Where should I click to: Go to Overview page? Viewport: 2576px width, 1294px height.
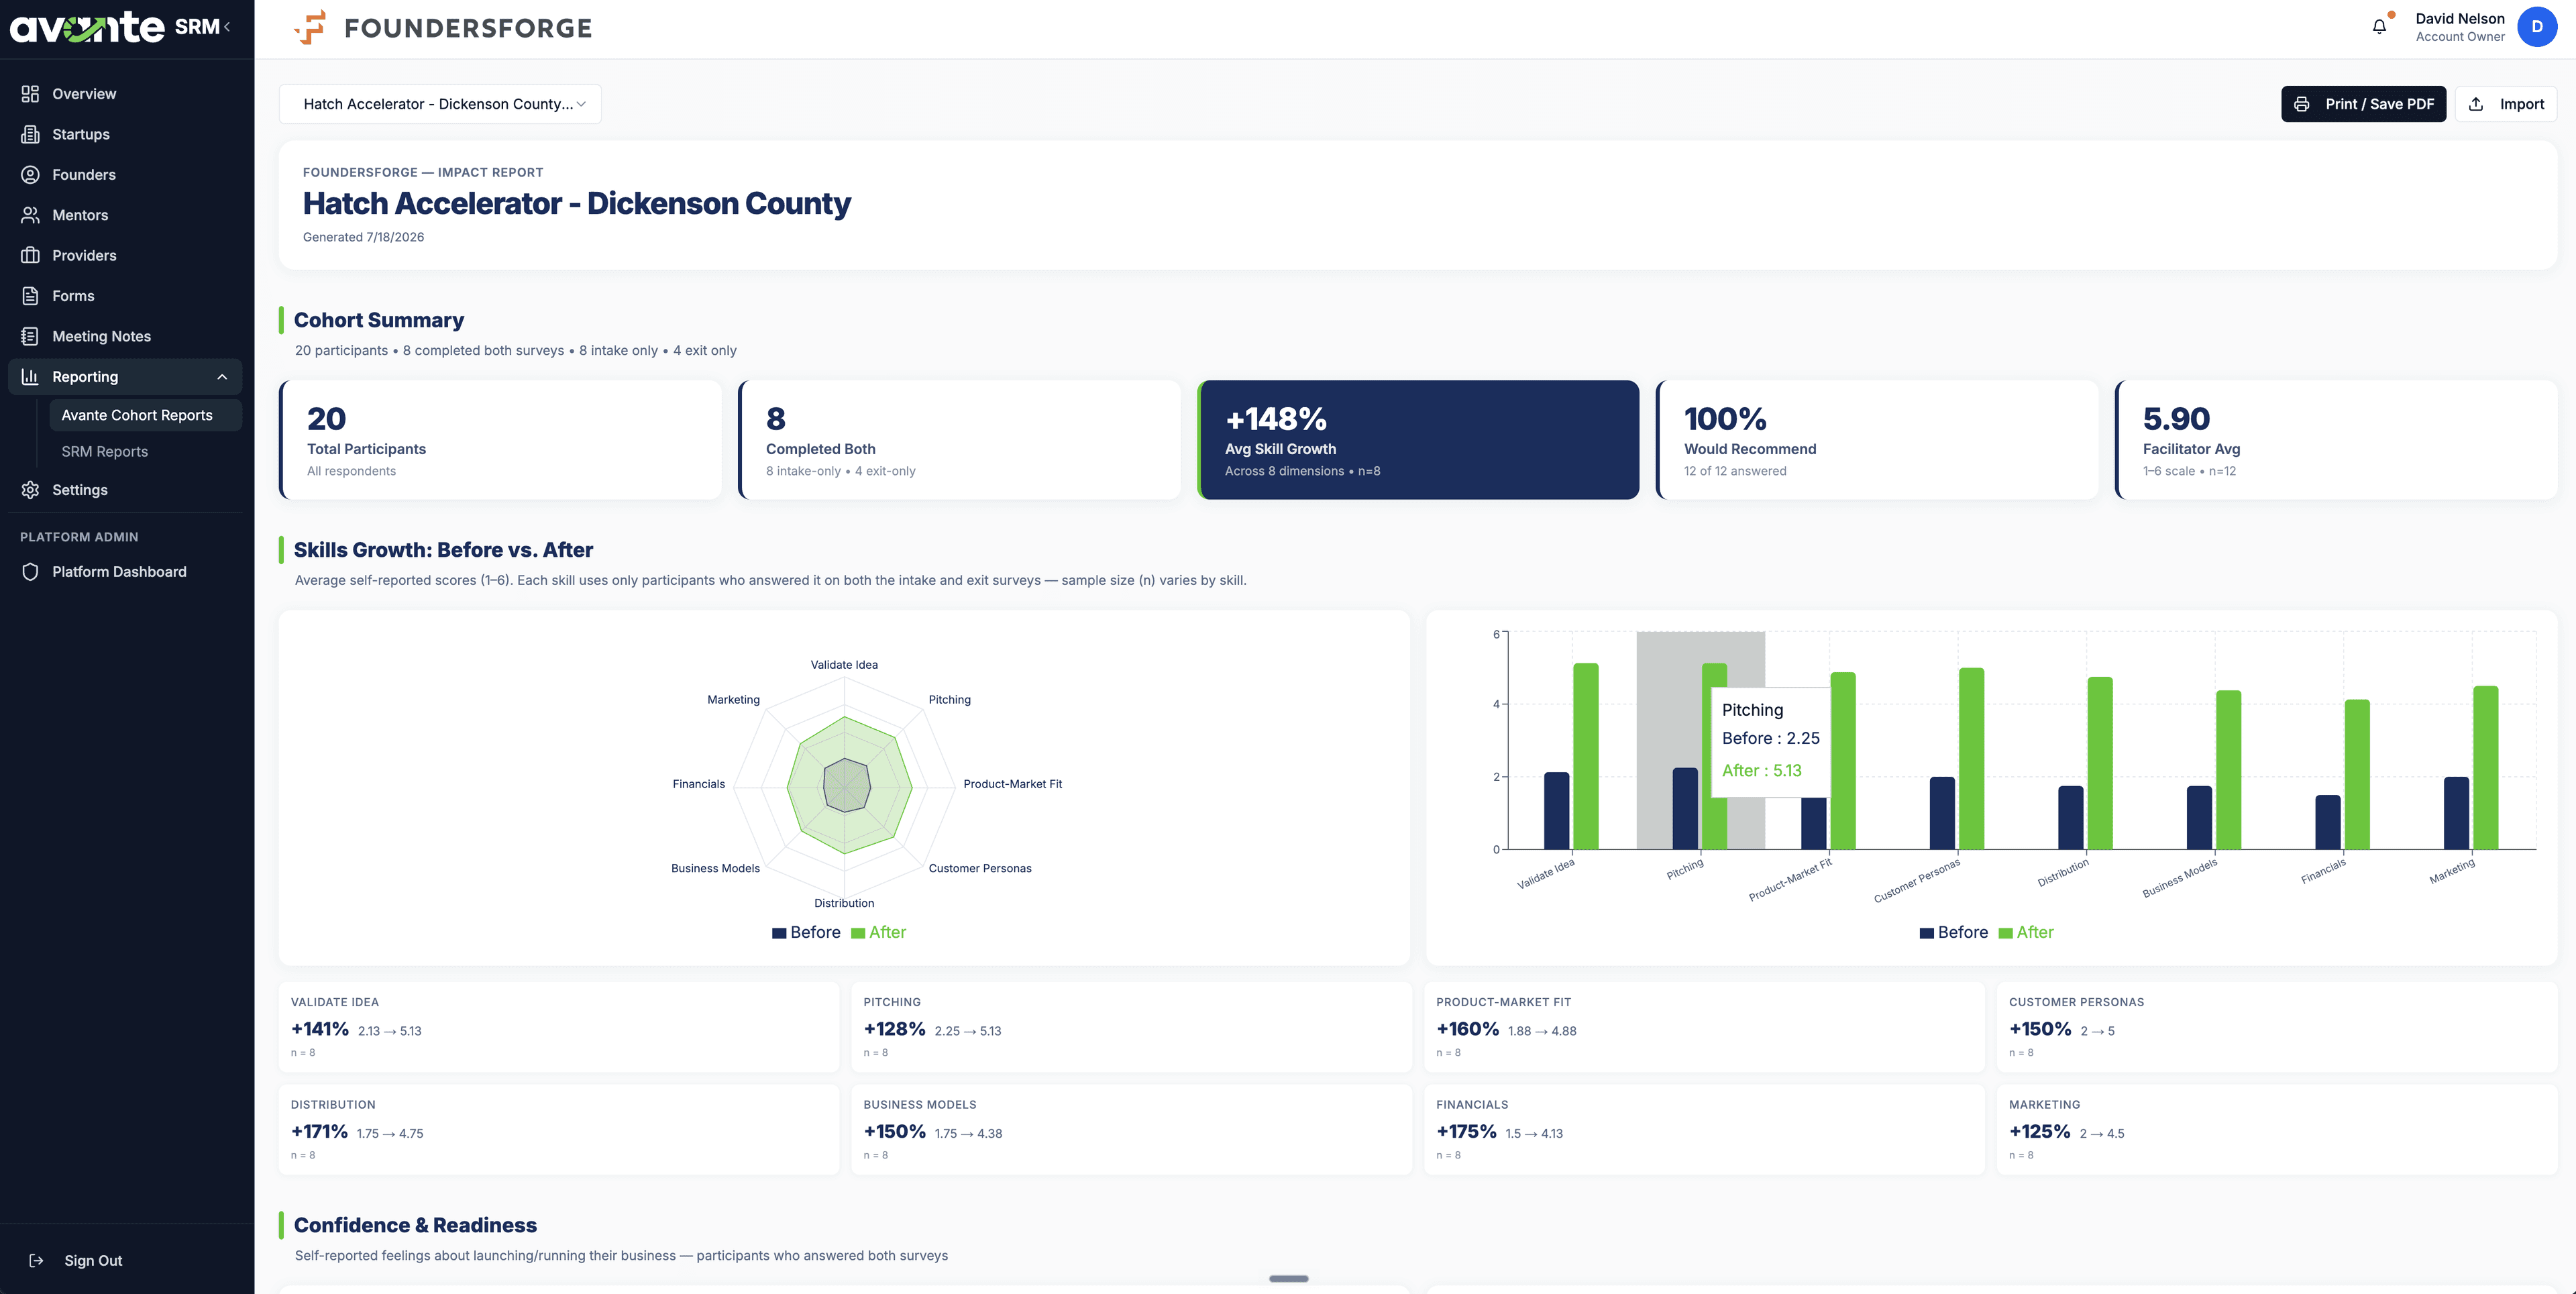(125, 94)
